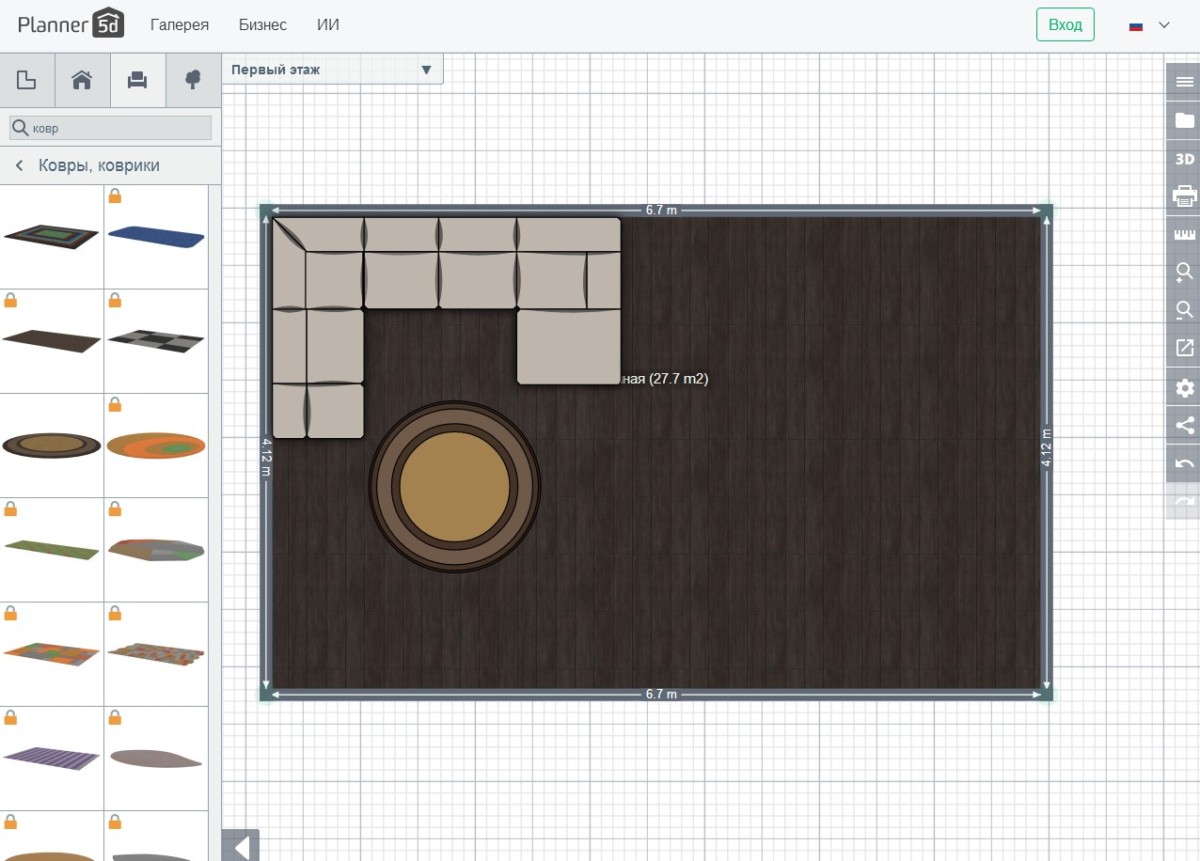The image size is (1200, 861).
Task: Select the green striped long rug thumbnail
Action: (51, 549)
